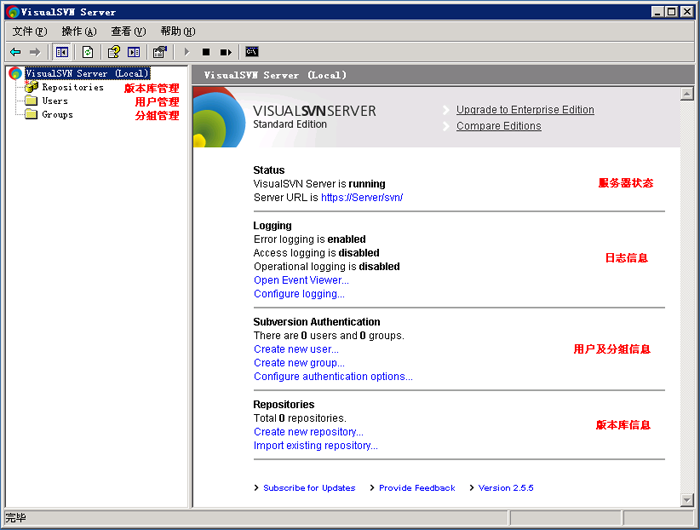This screenshot has width=700, height=530.
Task: Click the Start service play icon
Action: (187, 52)
